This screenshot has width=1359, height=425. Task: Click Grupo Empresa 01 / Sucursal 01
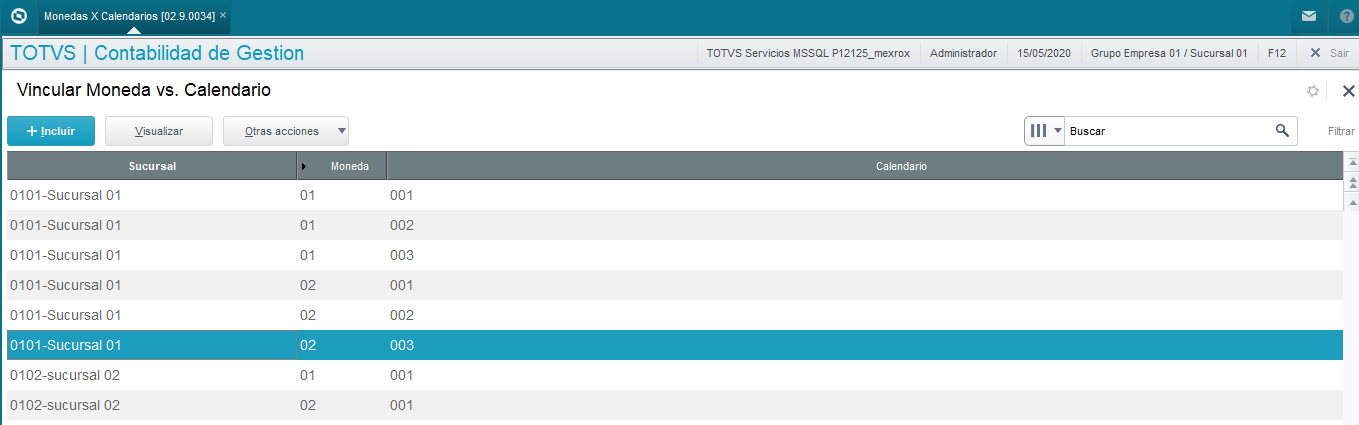click(x=1168, y=53)
